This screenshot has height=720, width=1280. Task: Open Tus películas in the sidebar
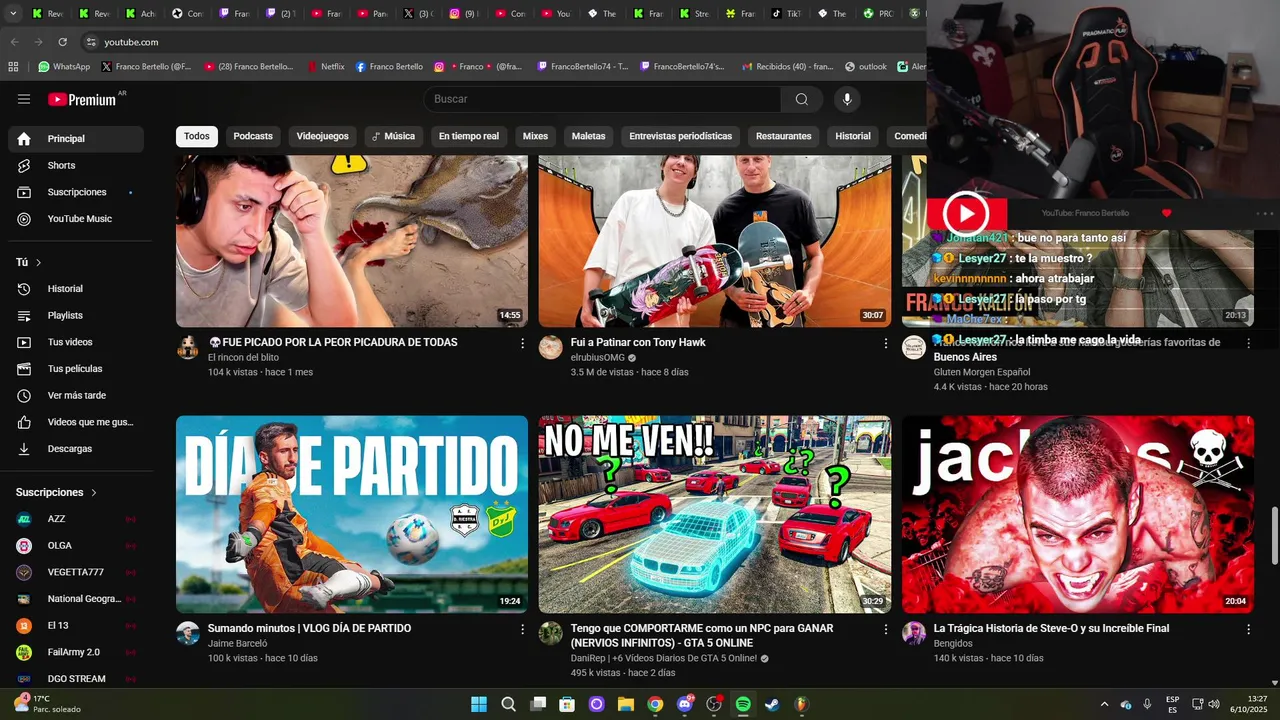[x=76, y=369]
